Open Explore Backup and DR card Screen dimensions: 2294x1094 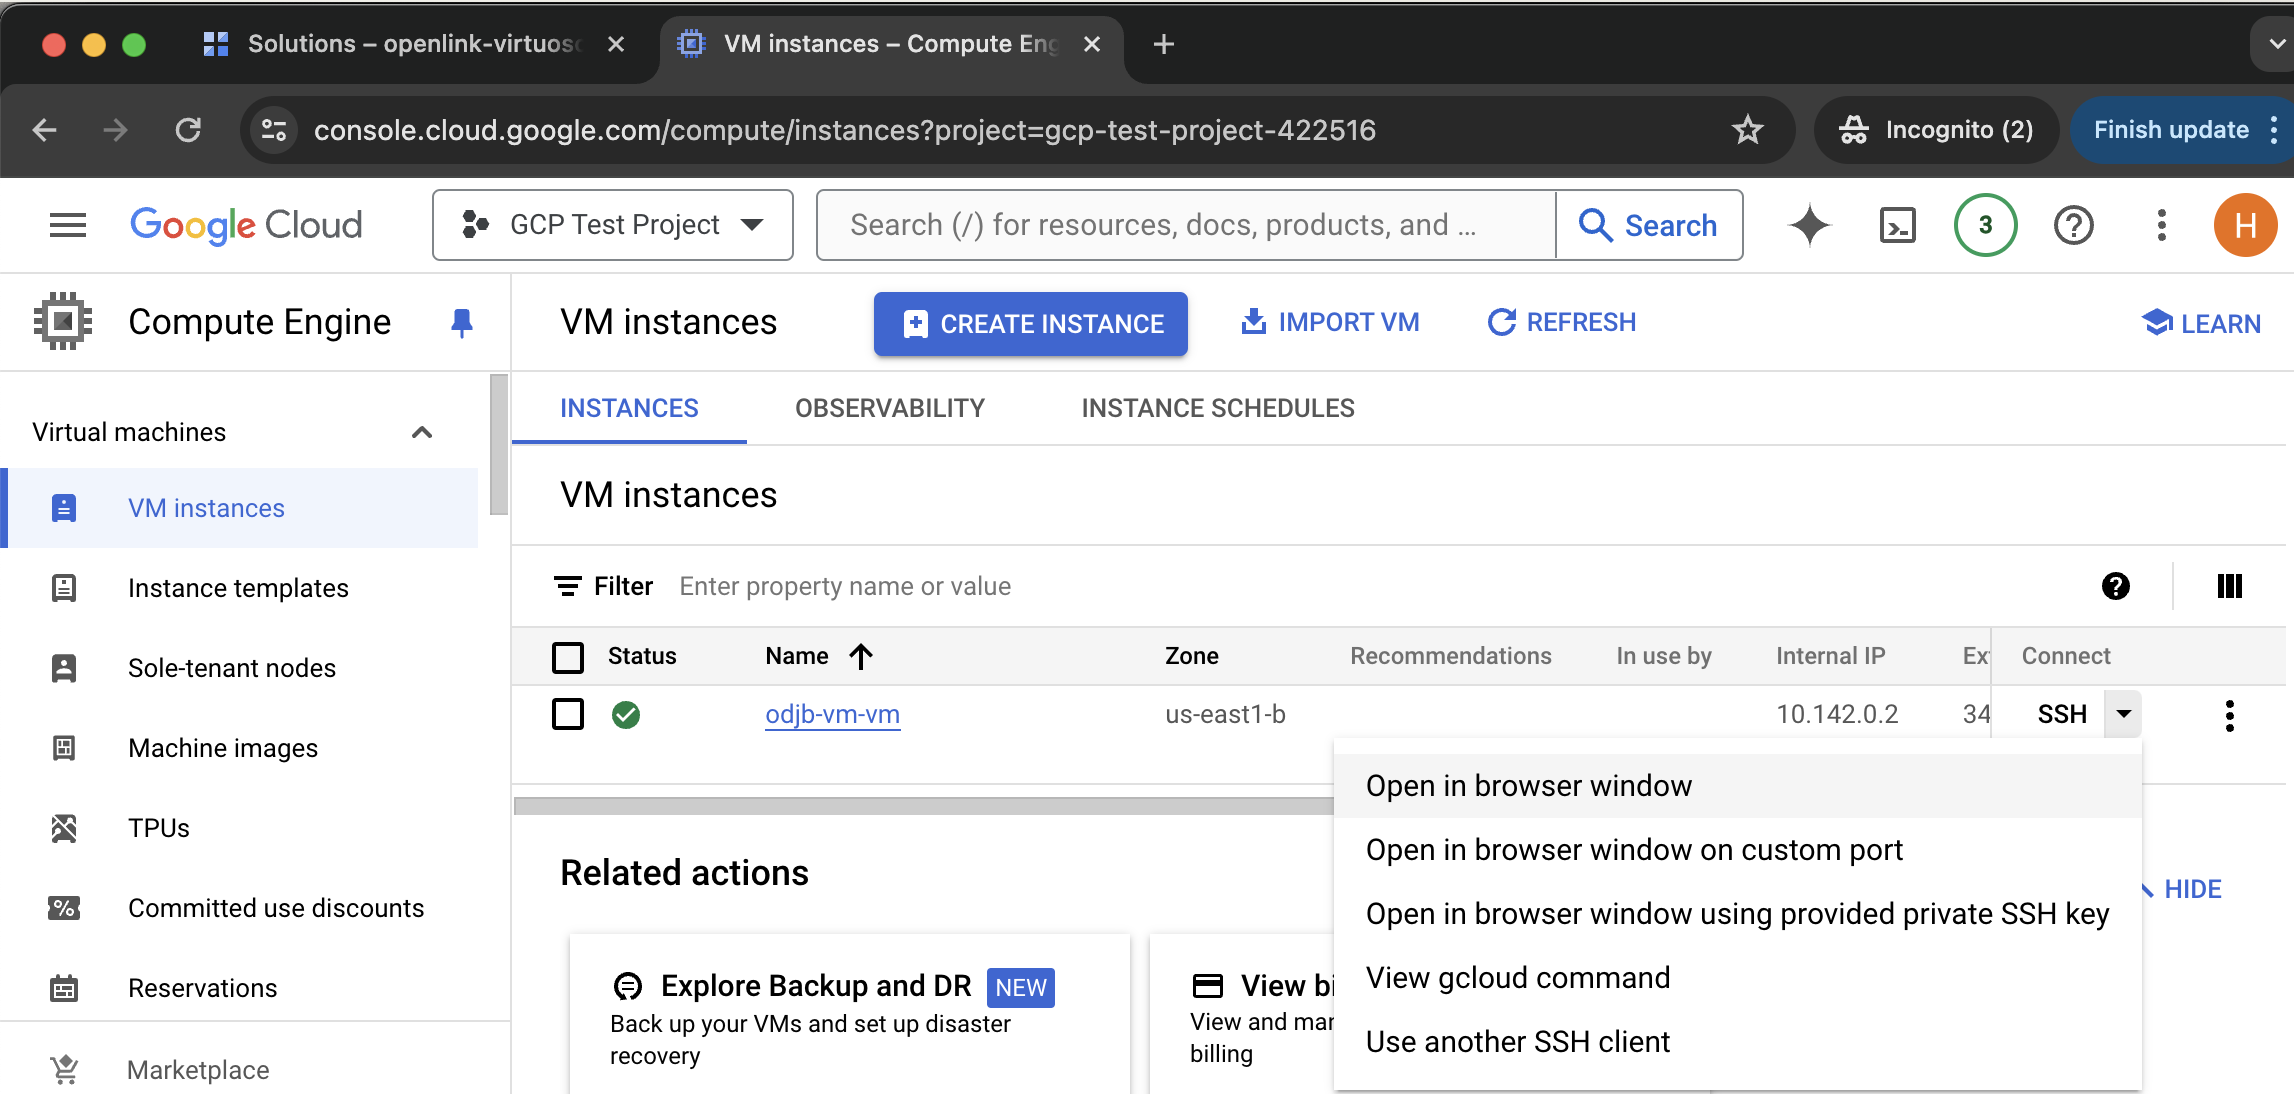(850, 1015)
